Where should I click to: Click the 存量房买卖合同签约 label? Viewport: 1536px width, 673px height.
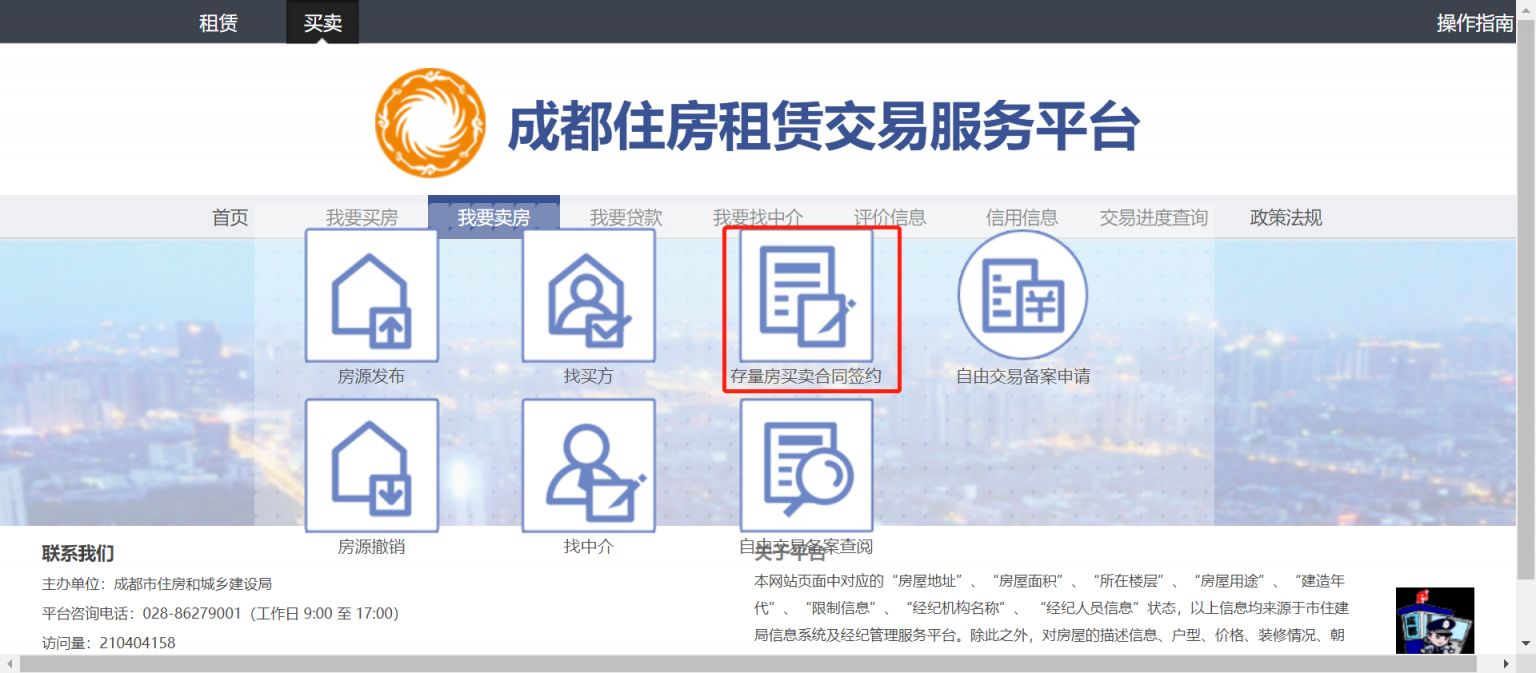[x=806, y=377]
